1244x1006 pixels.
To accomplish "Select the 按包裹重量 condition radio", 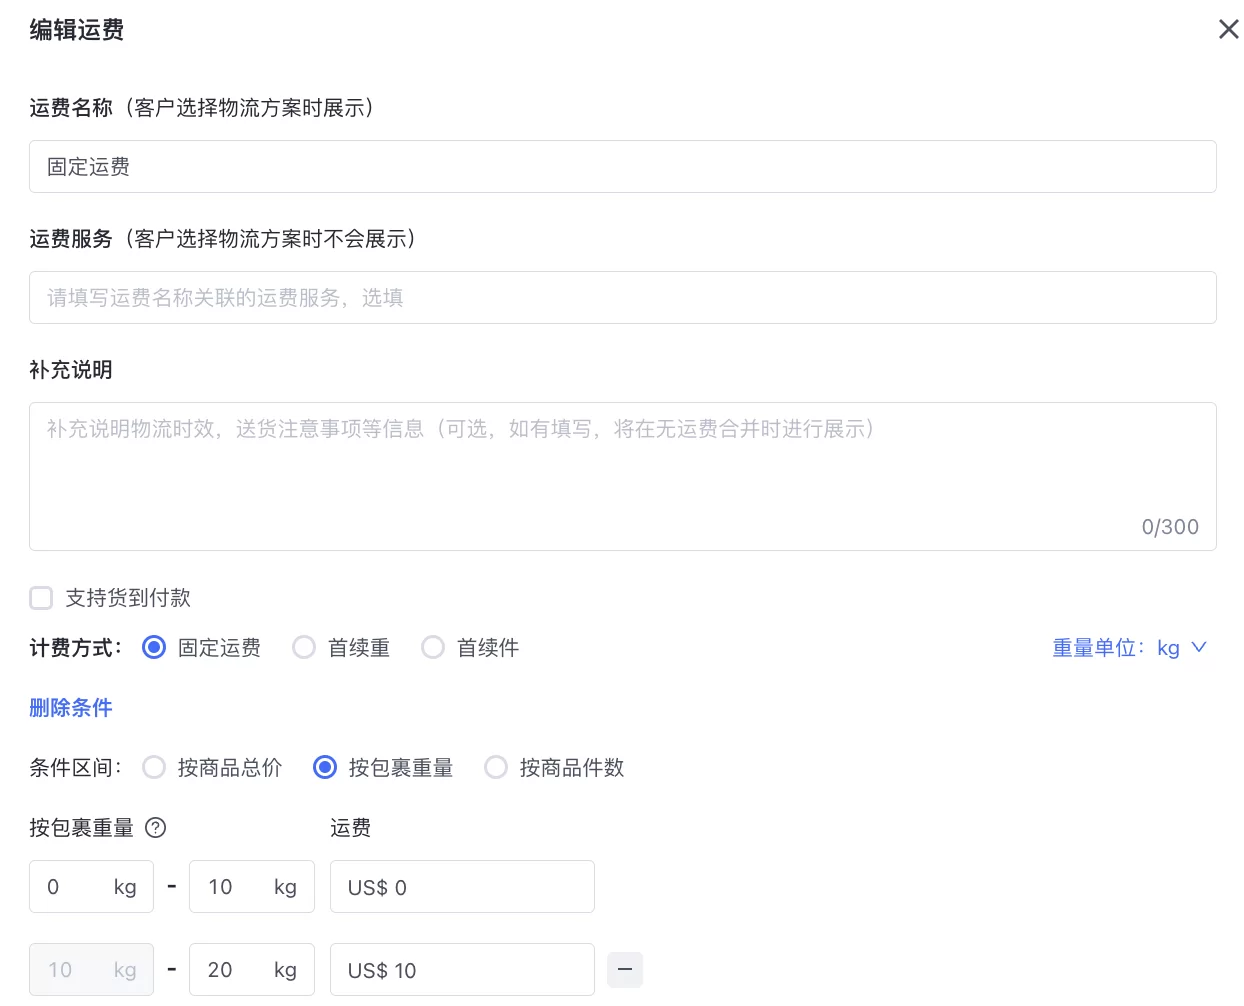I will [x=324, y=767].
